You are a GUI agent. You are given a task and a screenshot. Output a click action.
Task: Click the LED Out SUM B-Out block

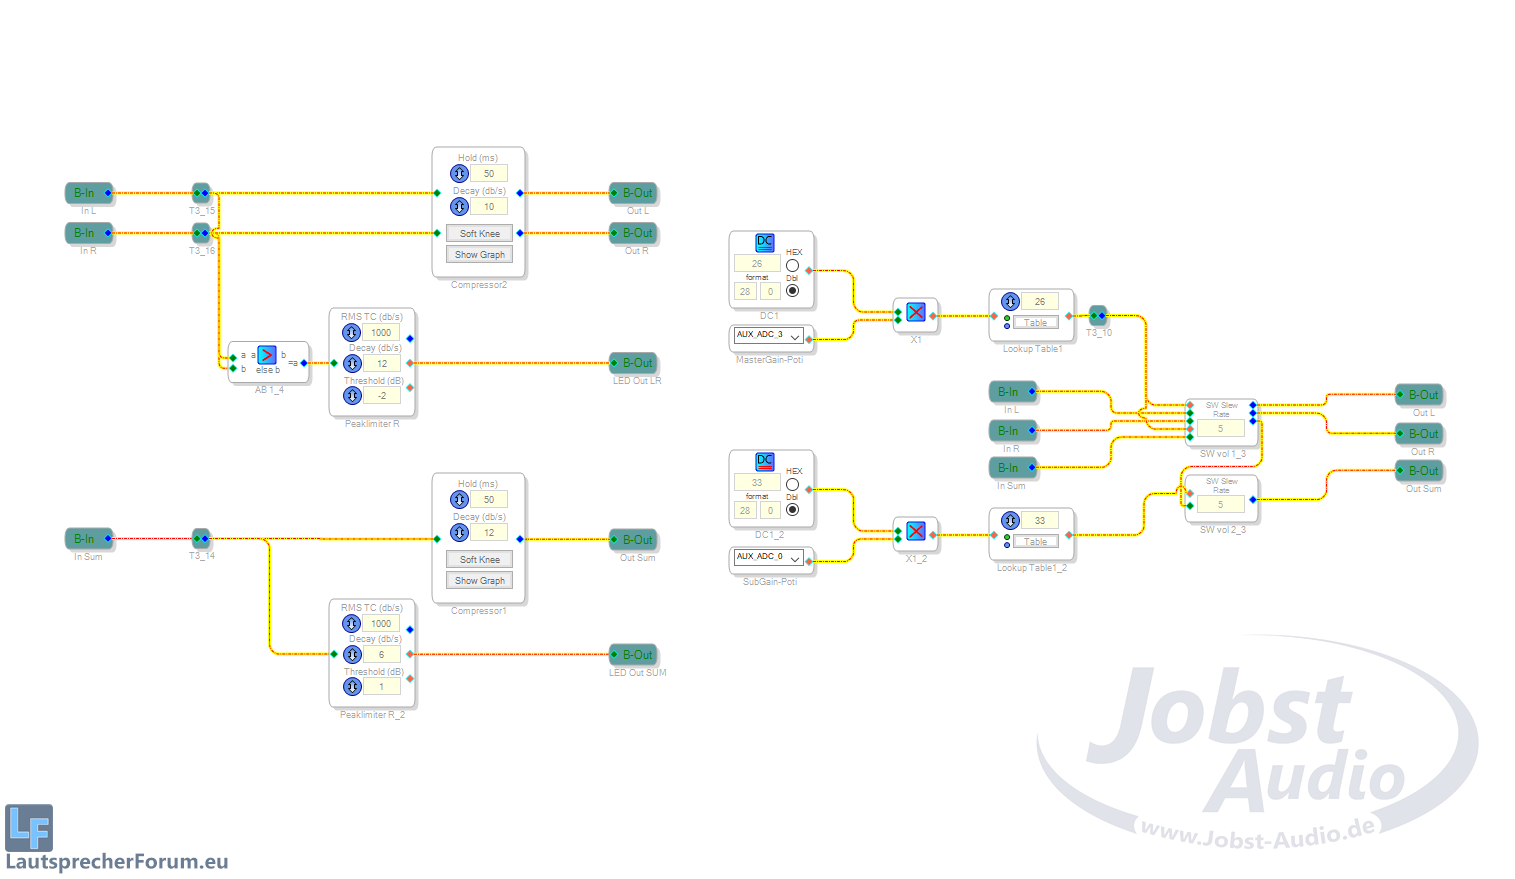634,655
